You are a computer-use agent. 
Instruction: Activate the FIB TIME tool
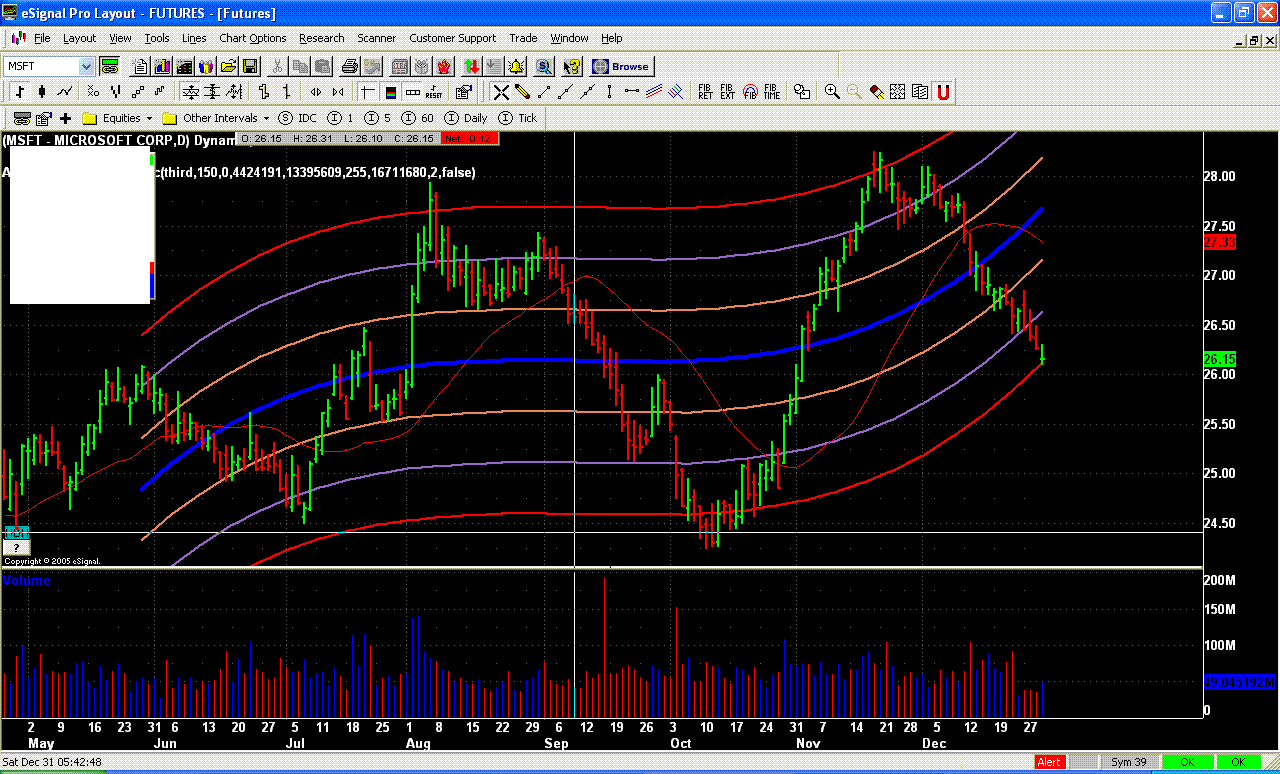pos(770,92)
